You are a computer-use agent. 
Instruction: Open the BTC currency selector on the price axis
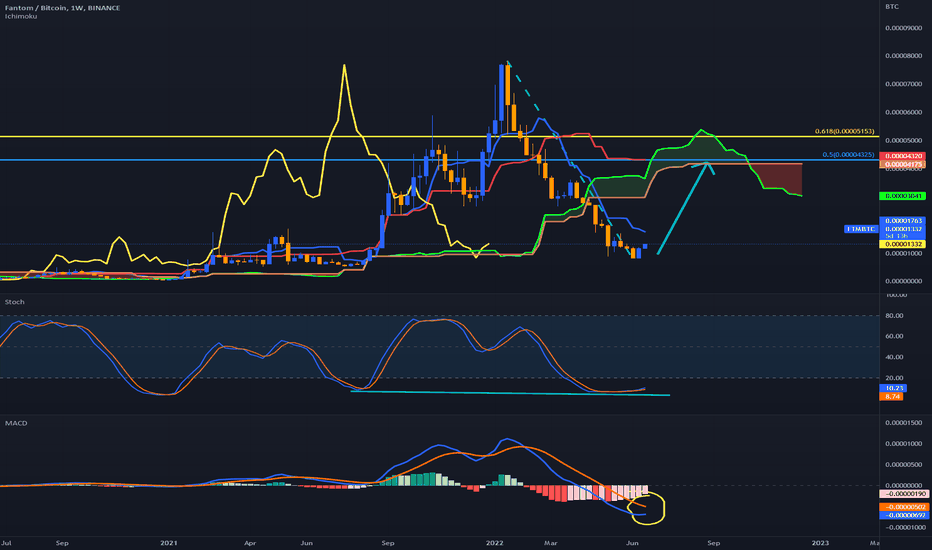[892, 7]
